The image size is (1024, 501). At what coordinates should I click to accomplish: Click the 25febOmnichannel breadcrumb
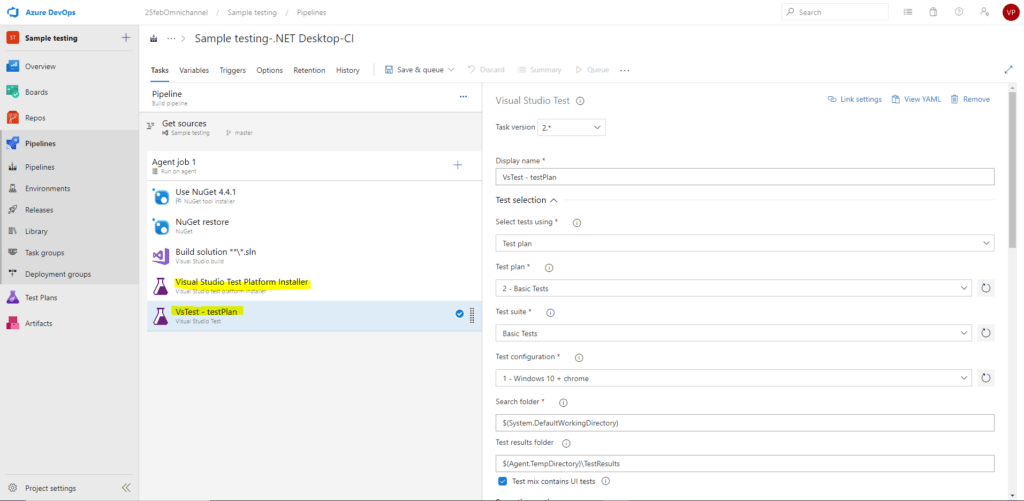(x=176, y=12)
